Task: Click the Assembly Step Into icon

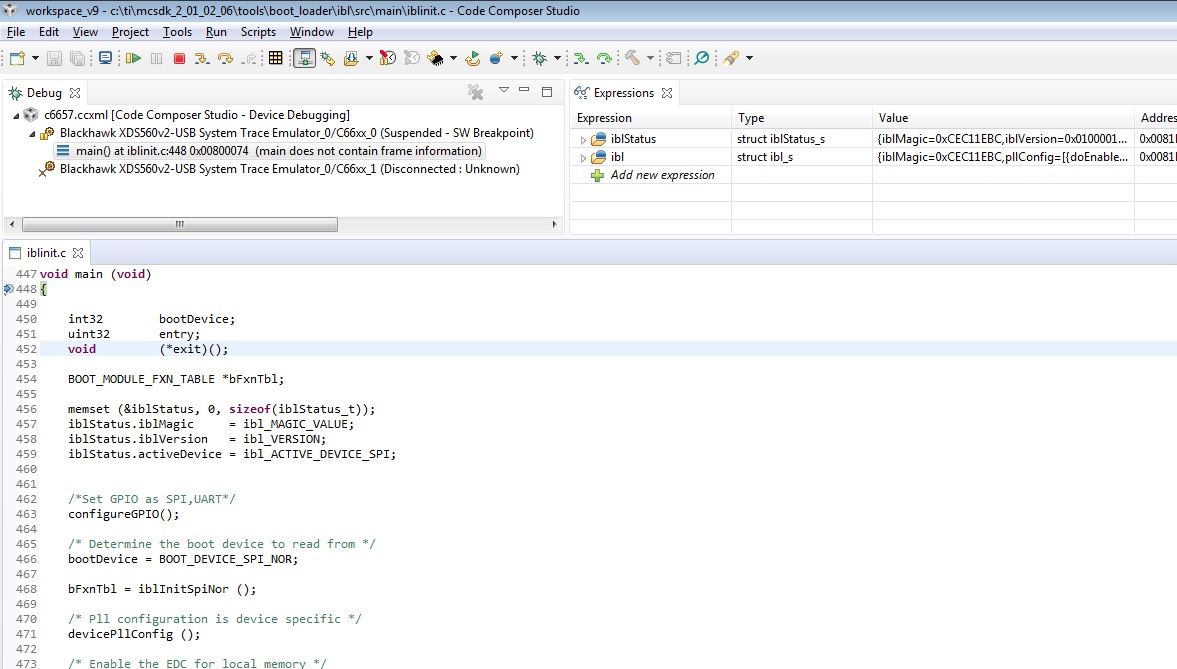Action: click(580, 59)
